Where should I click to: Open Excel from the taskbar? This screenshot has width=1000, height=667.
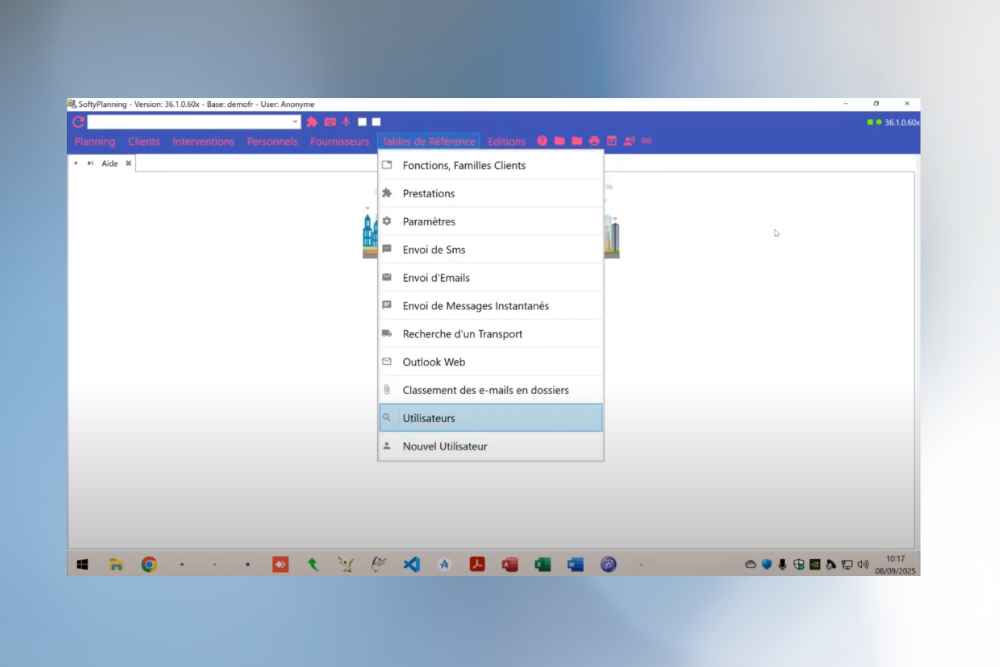coord(542,564)
